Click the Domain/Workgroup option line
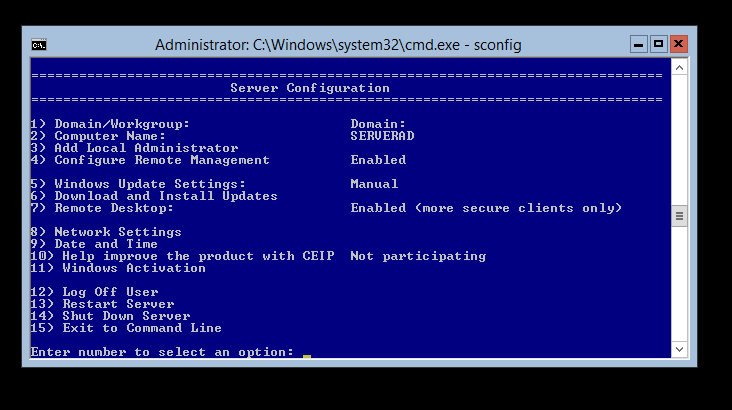732x410 pixels. [110, 124]
